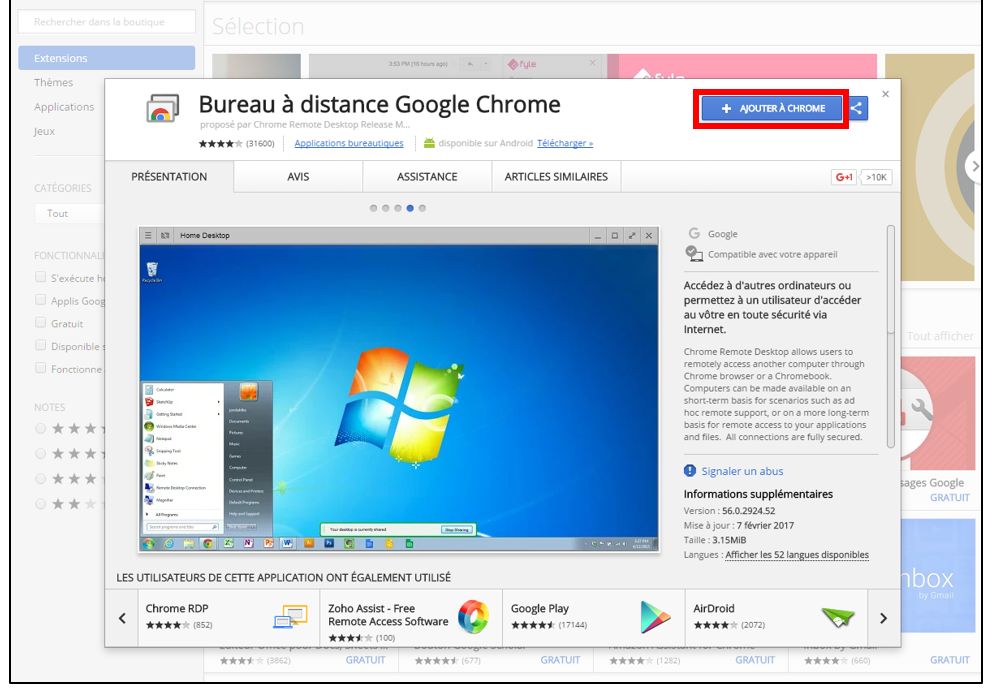Click GRATUIT beside the 3862-review item

tap(365, 659)
